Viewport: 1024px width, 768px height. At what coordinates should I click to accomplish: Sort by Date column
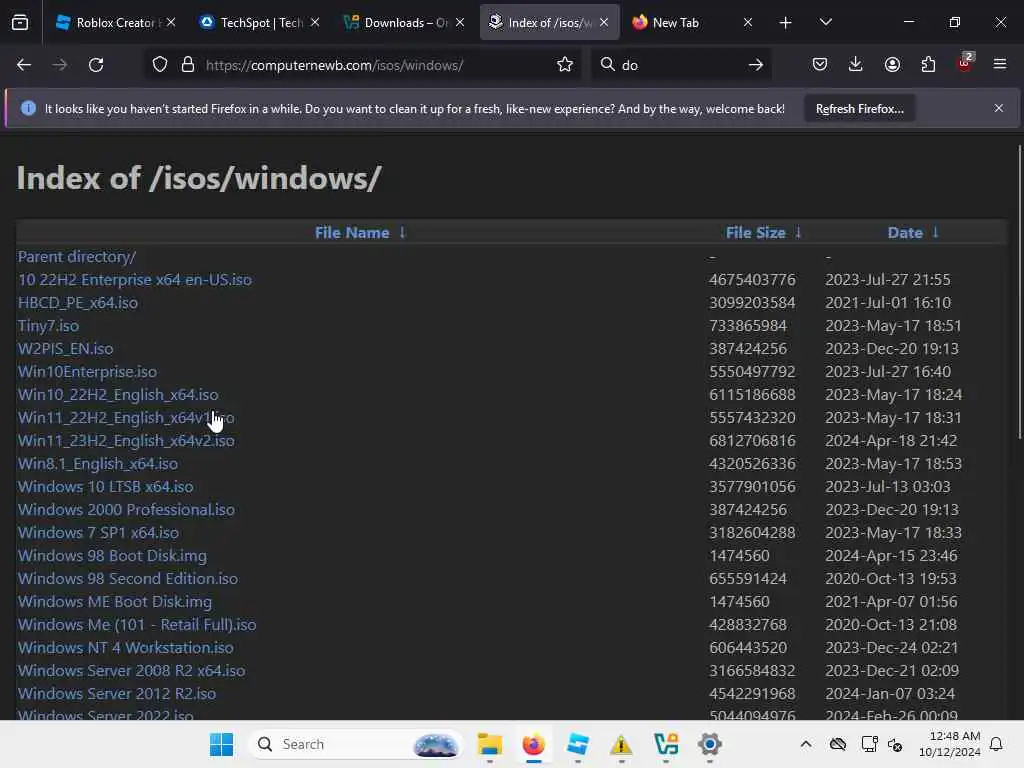tap(905, 233)
